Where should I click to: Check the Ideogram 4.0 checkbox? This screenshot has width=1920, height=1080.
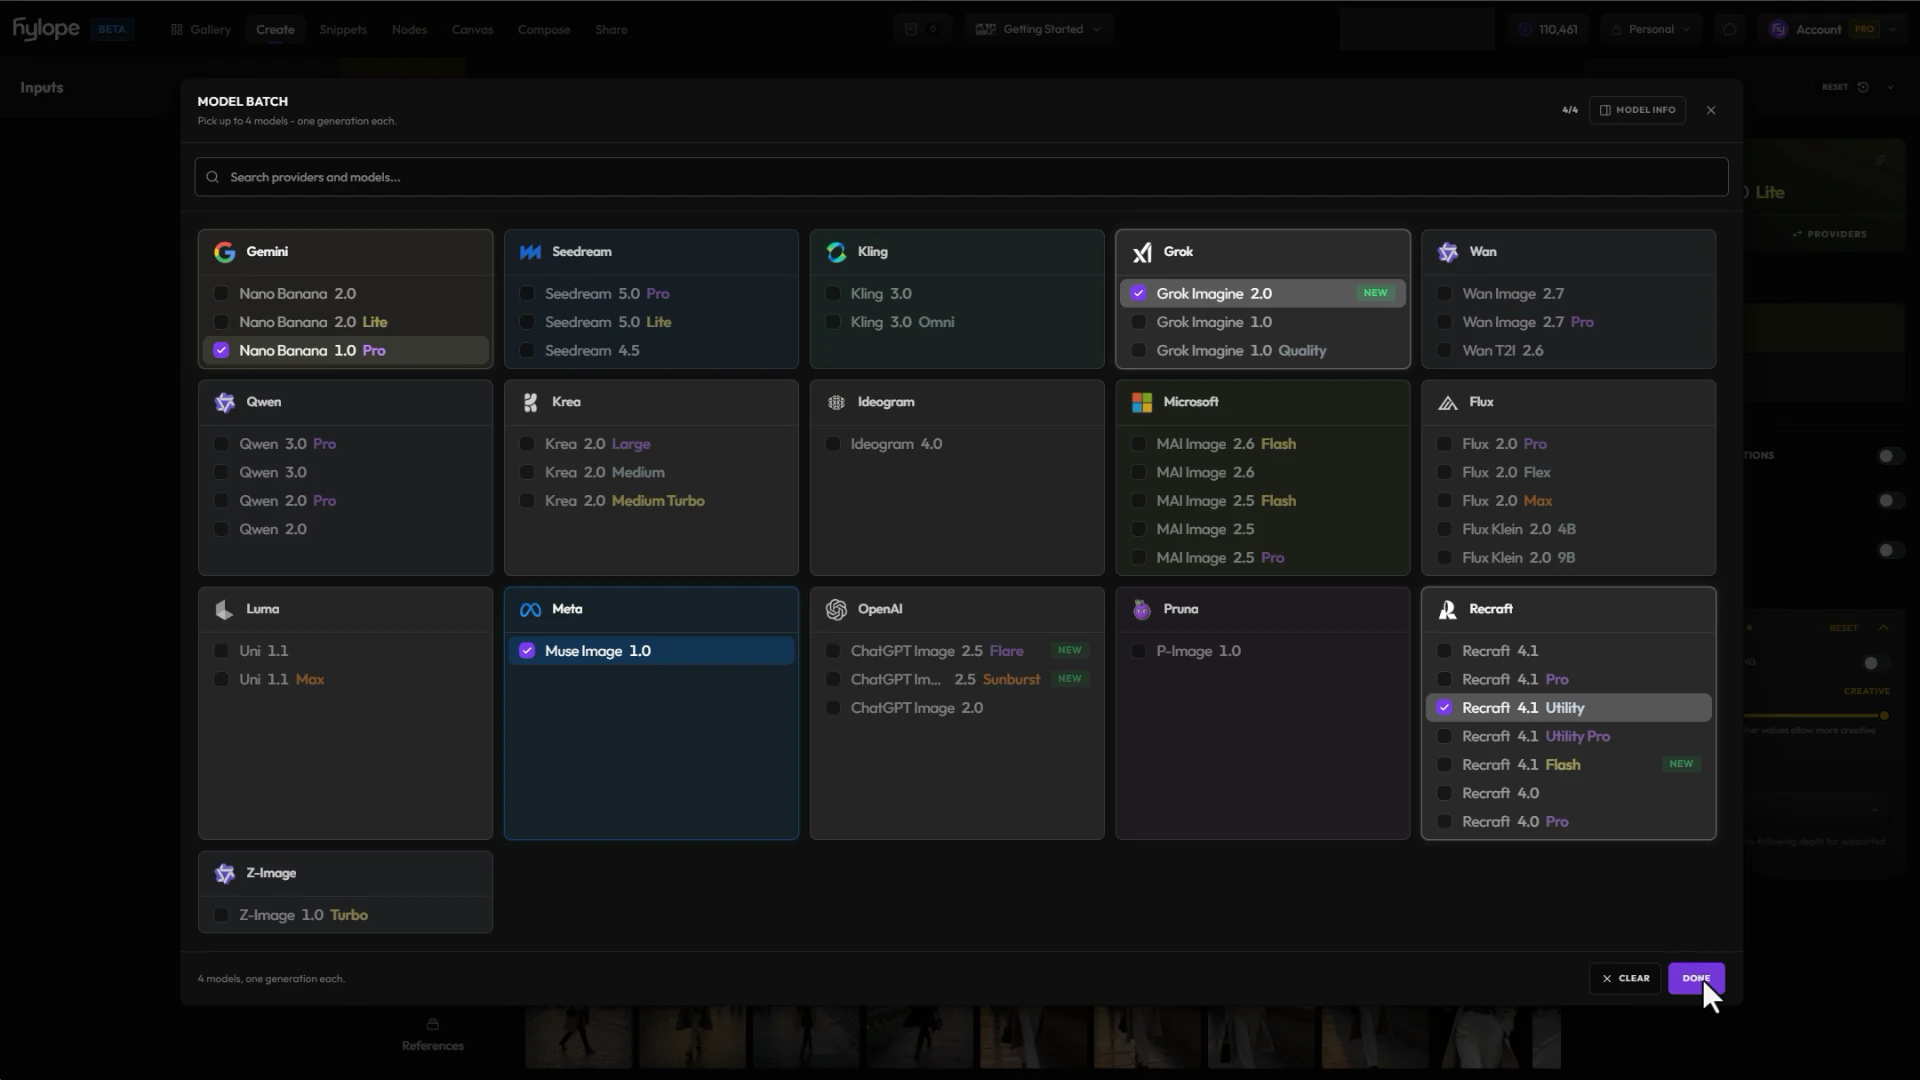[833, 444]
